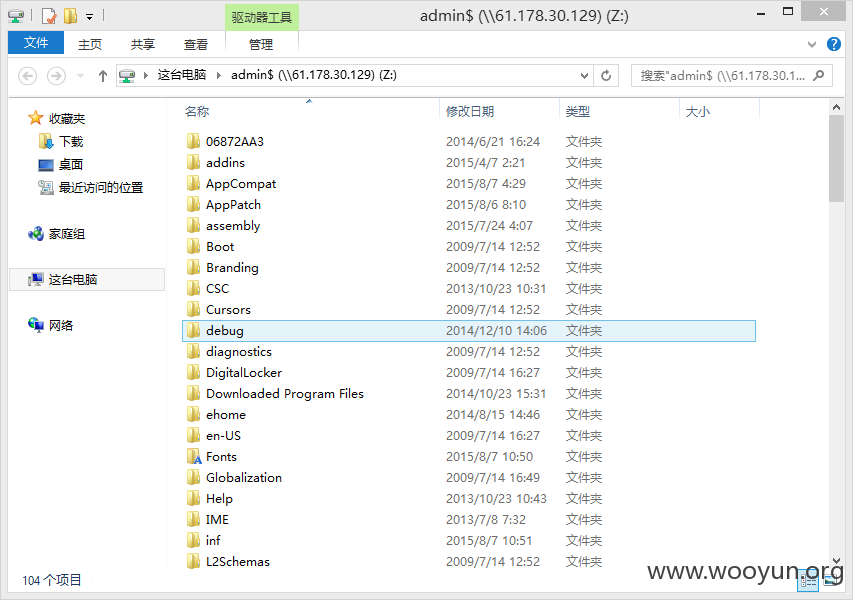Select the inf folder name
Viewport: 853px width, 600px height.
pyautogui.click(x=213, y=541)
